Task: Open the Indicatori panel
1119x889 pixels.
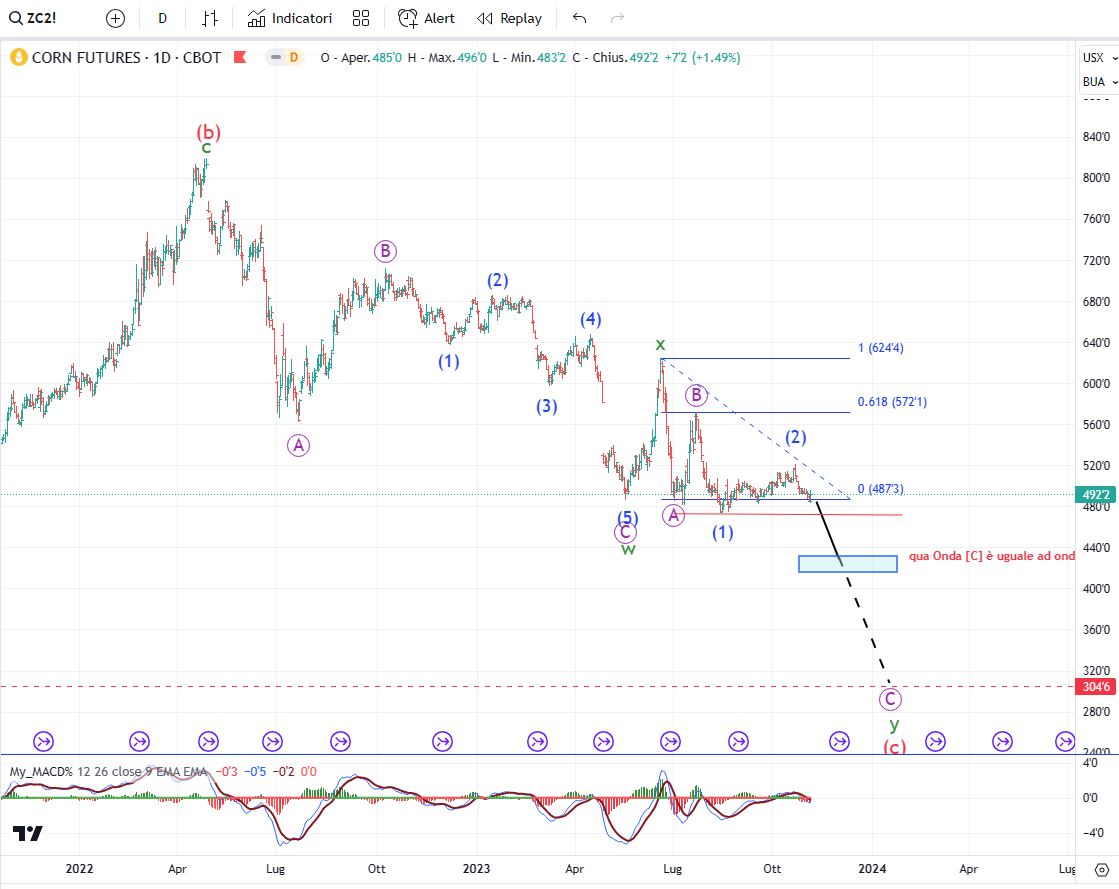Action: coord(290,19)
